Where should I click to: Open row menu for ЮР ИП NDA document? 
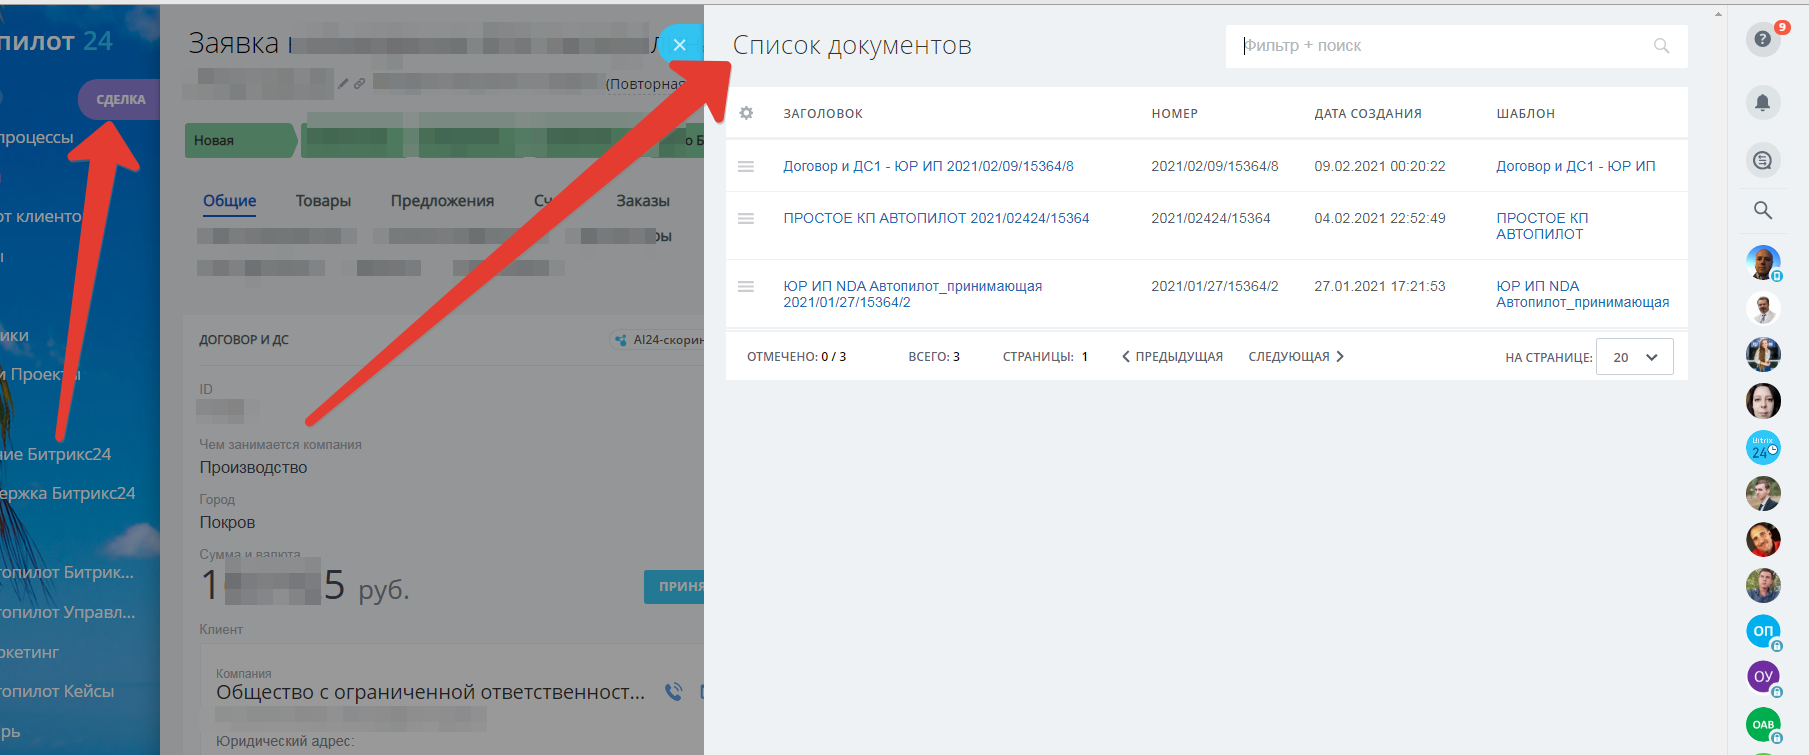pyautogui.click(x=746, y=286)
